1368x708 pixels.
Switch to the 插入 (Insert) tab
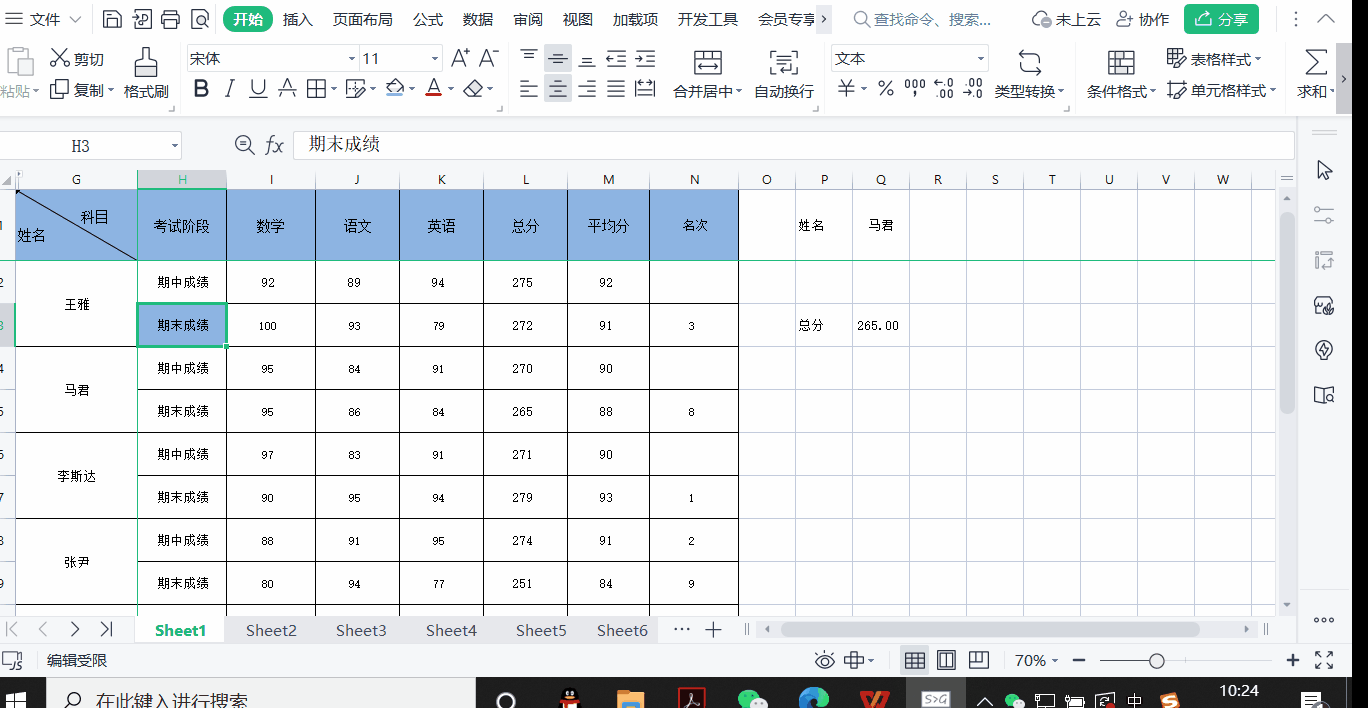coord(298,19)
